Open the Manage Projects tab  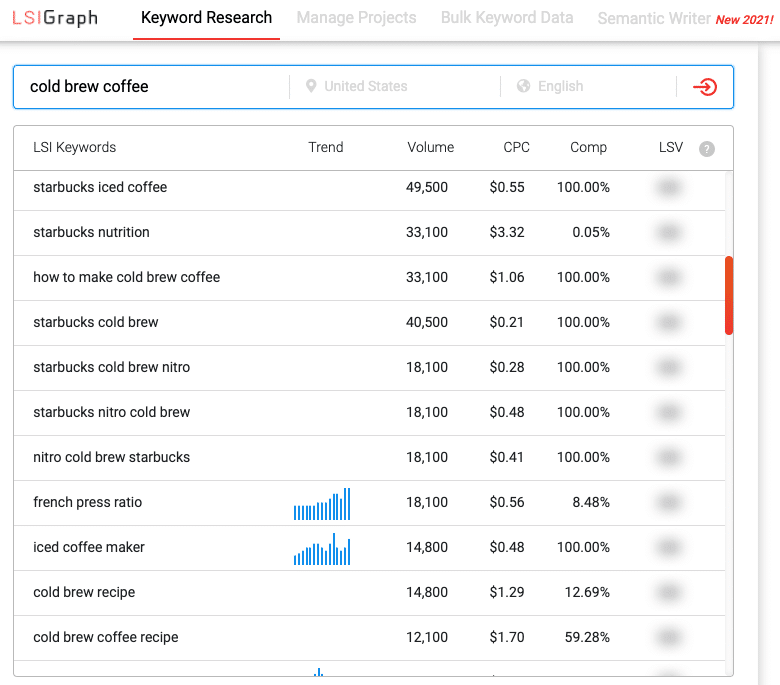pos(356,18)
